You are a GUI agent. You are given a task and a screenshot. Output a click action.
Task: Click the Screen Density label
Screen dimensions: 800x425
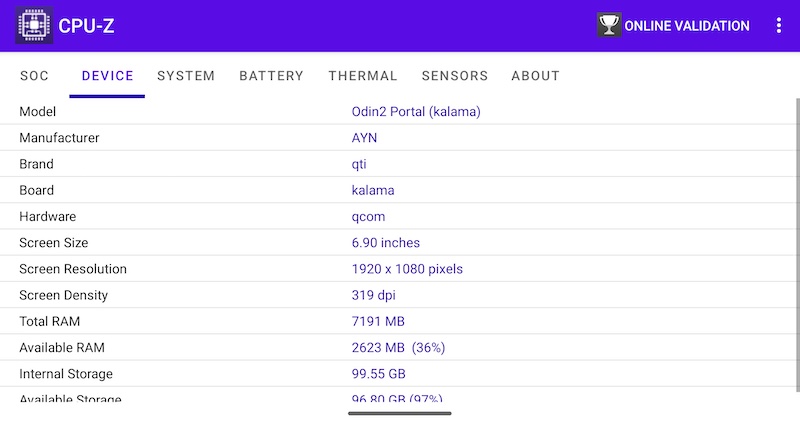(x=63, y=295)
